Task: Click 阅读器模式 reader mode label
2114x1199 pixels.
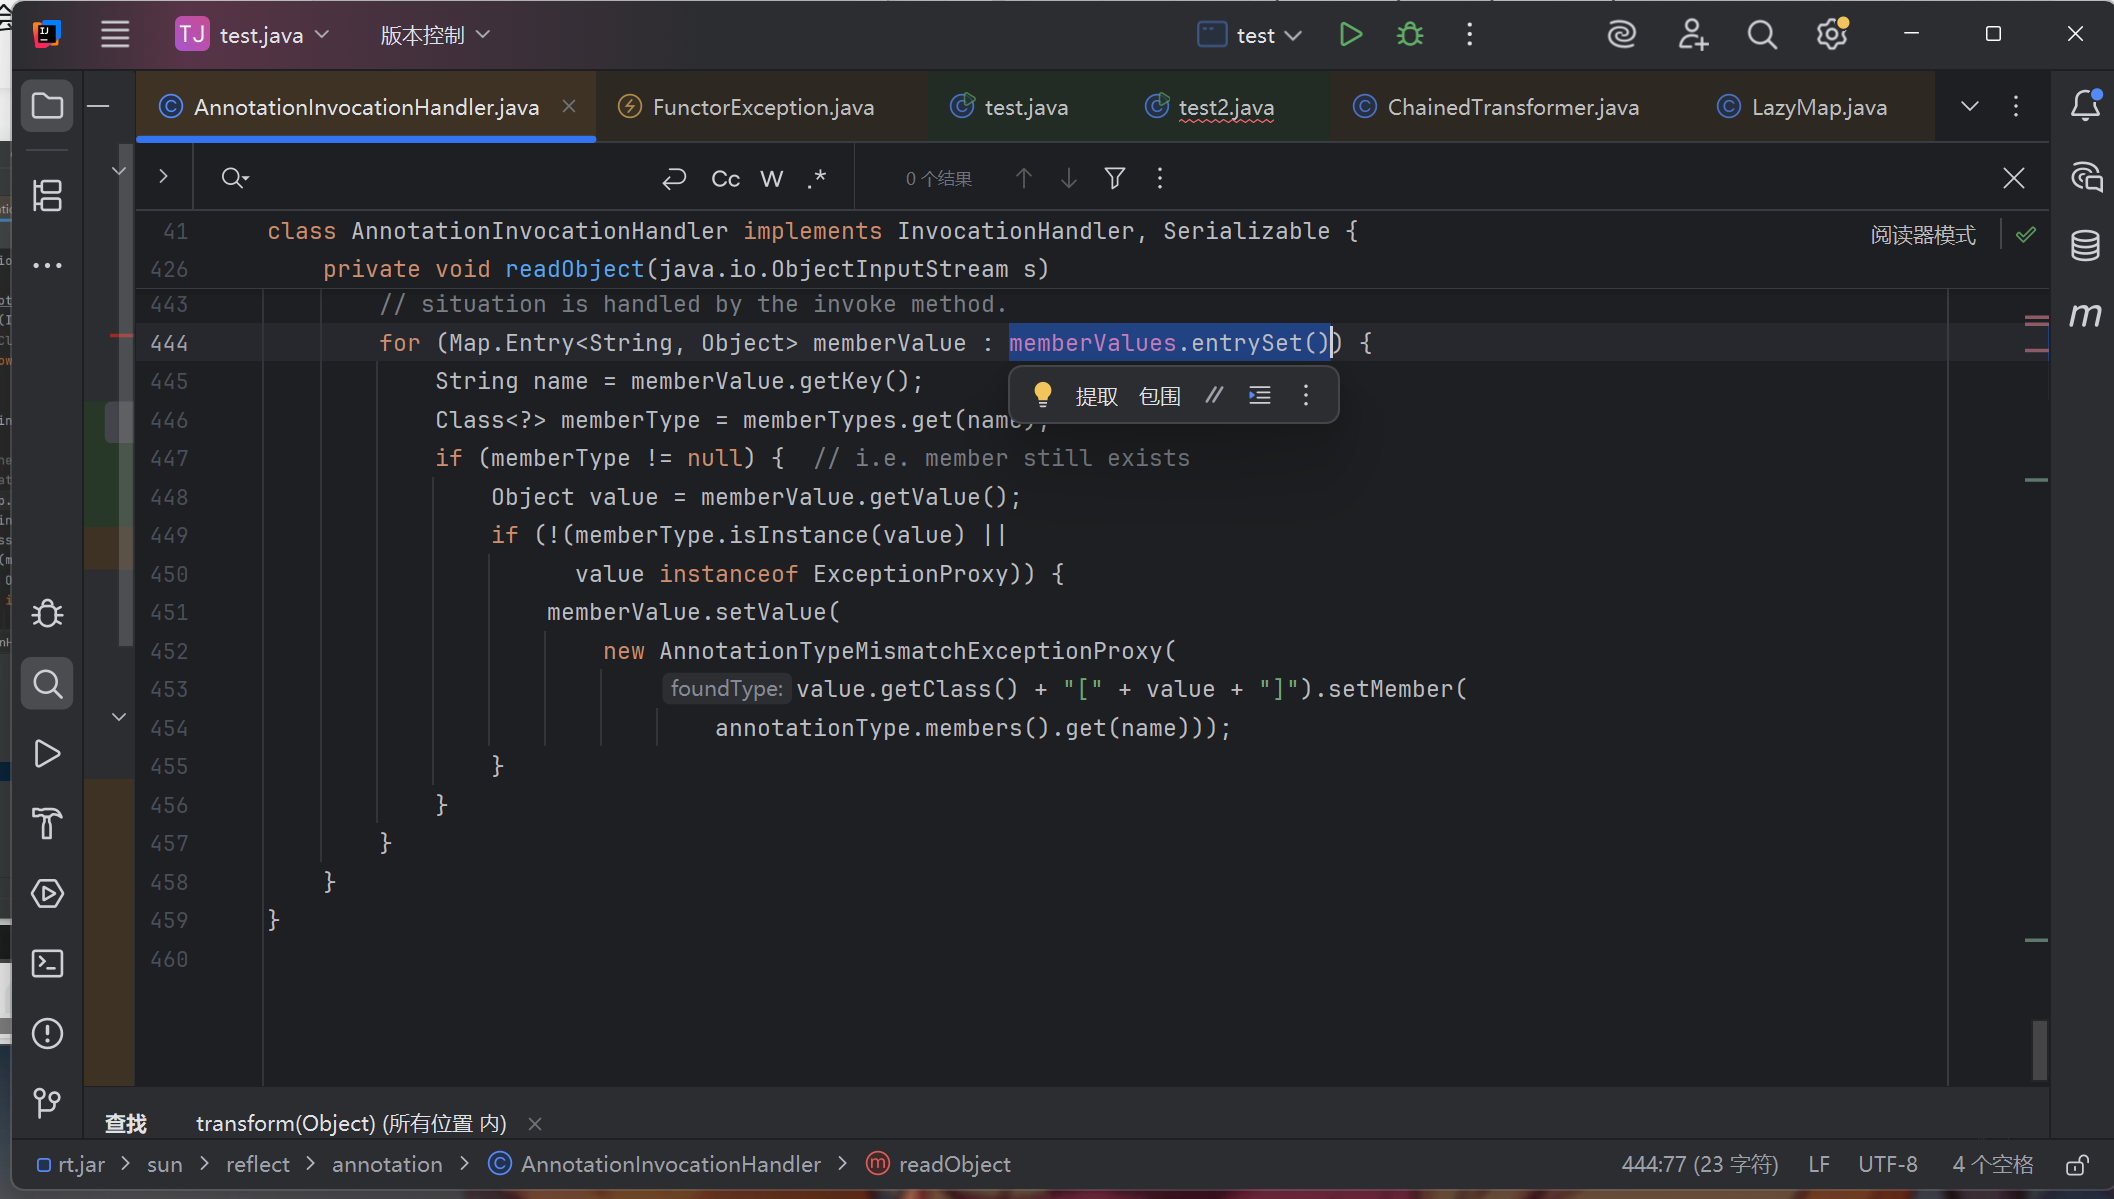Action: tap(1922, 235)
